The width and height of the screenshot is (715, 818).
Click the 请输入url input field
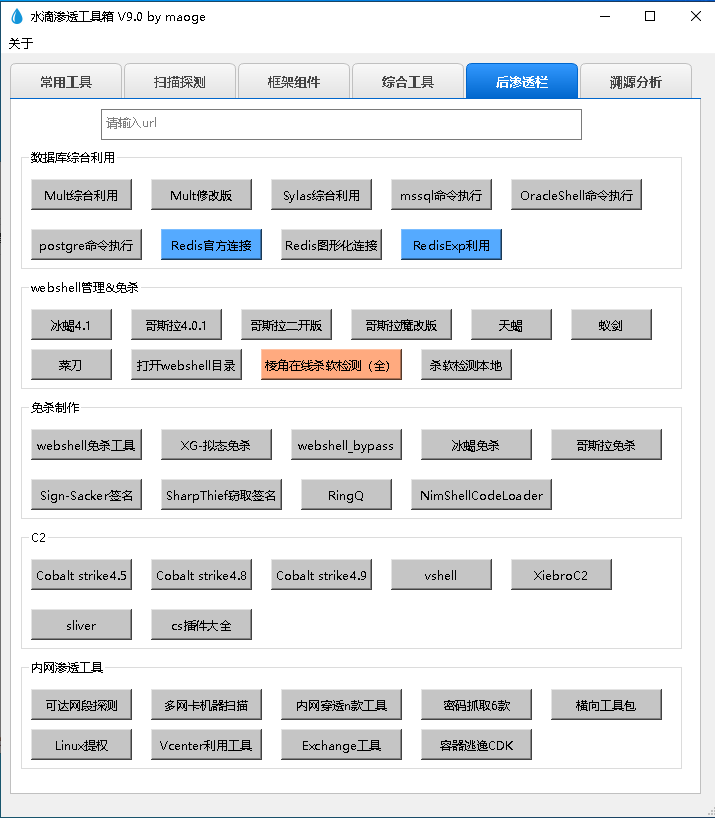coord(341,124)
